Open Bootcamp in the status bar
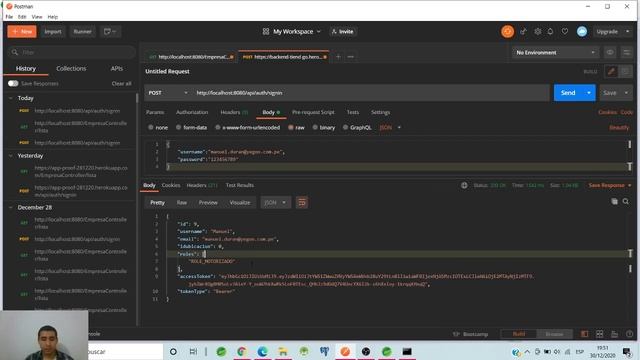The image size is (640, 360). (471, 334)
